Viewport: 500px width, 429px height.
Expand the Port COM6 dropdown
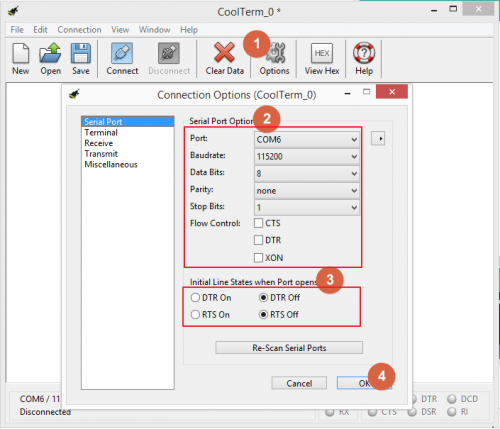(307, 139)
